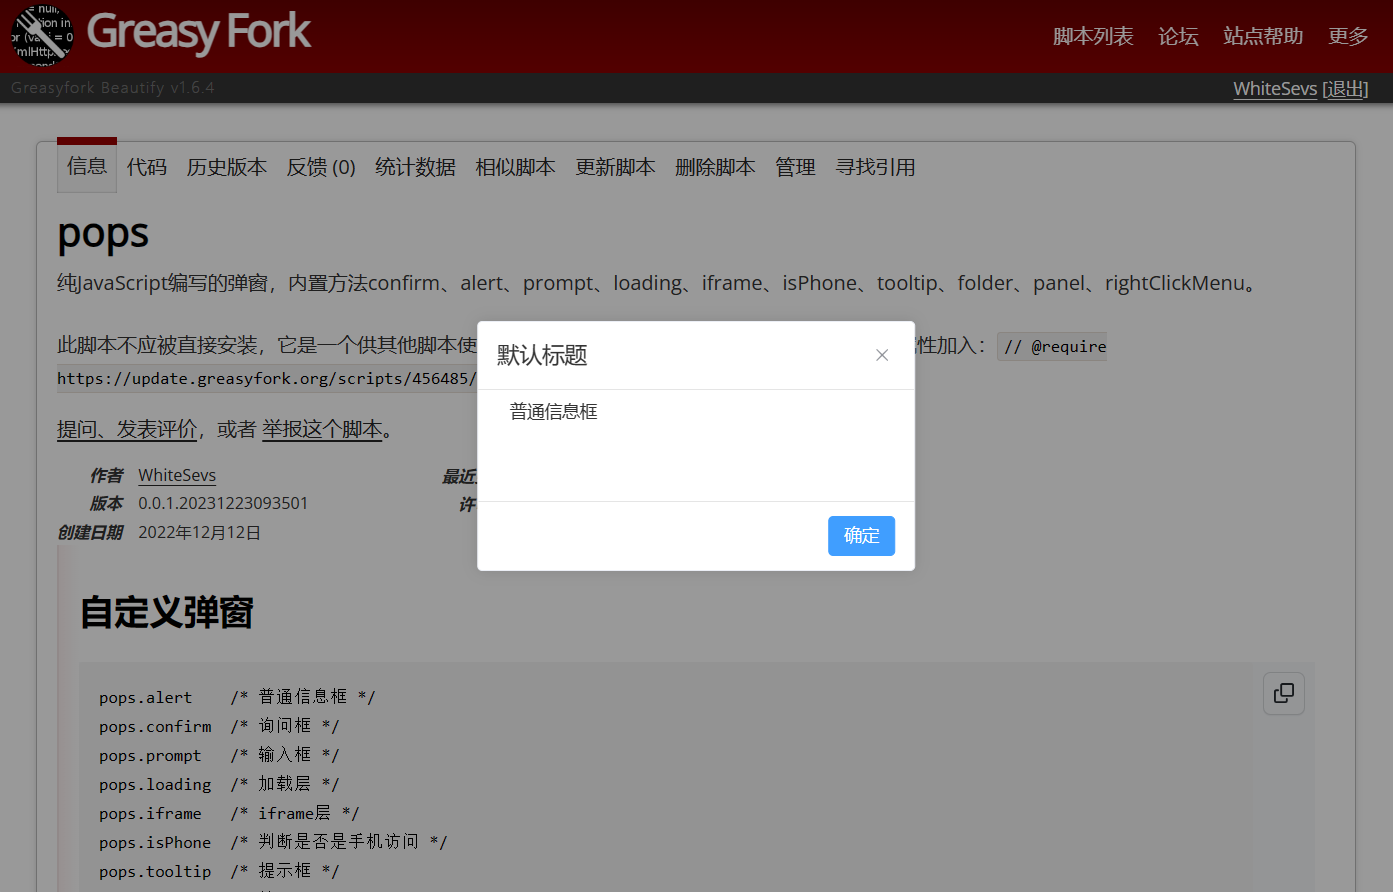Expand the 更多 dropdown in header
The width and height of the screenshot is (1393, 892).
1347,36
